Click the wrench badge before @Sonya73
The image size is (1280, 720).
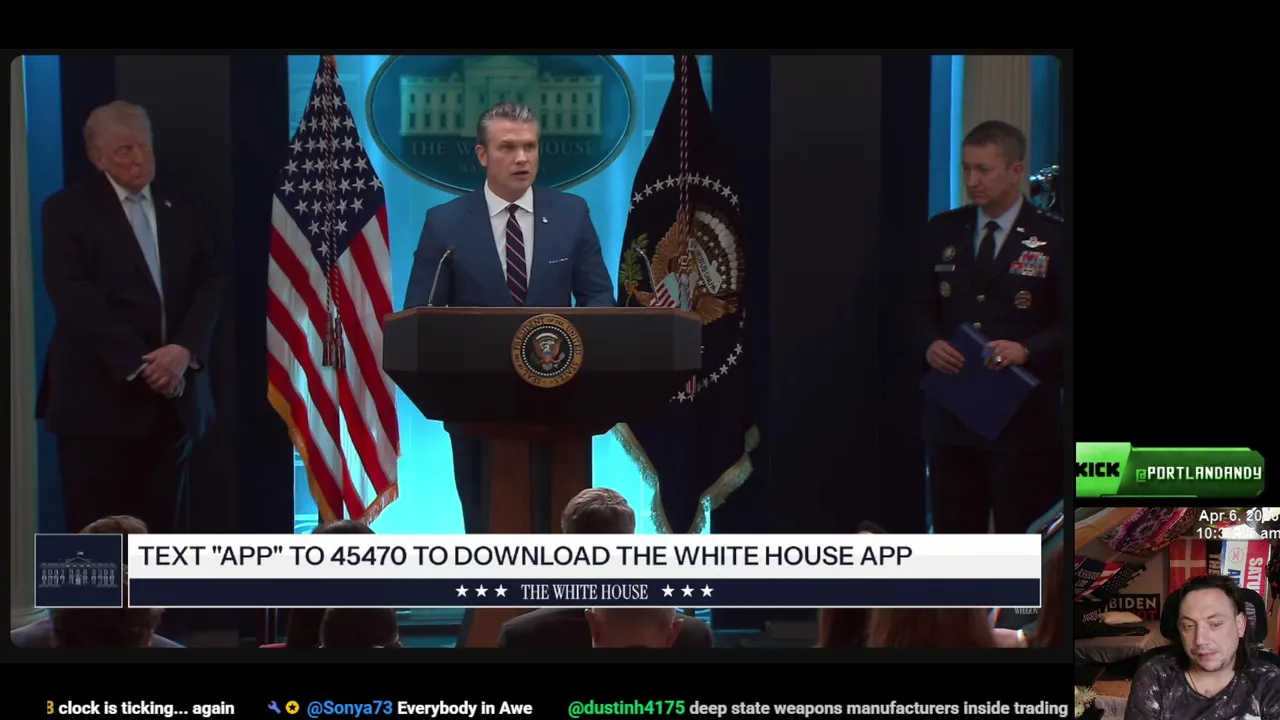(x=274, y=708)
